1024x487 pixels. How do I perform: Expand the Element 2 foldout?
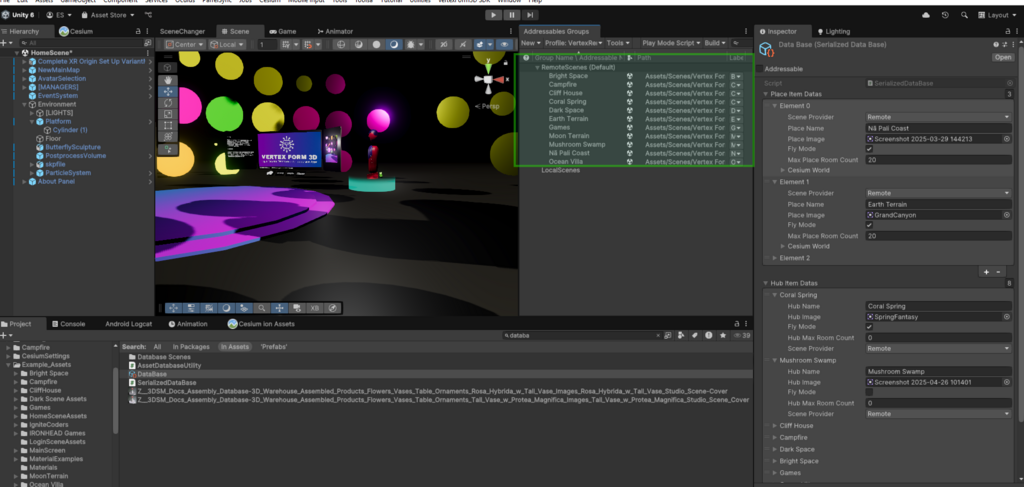tap(775, 257)
